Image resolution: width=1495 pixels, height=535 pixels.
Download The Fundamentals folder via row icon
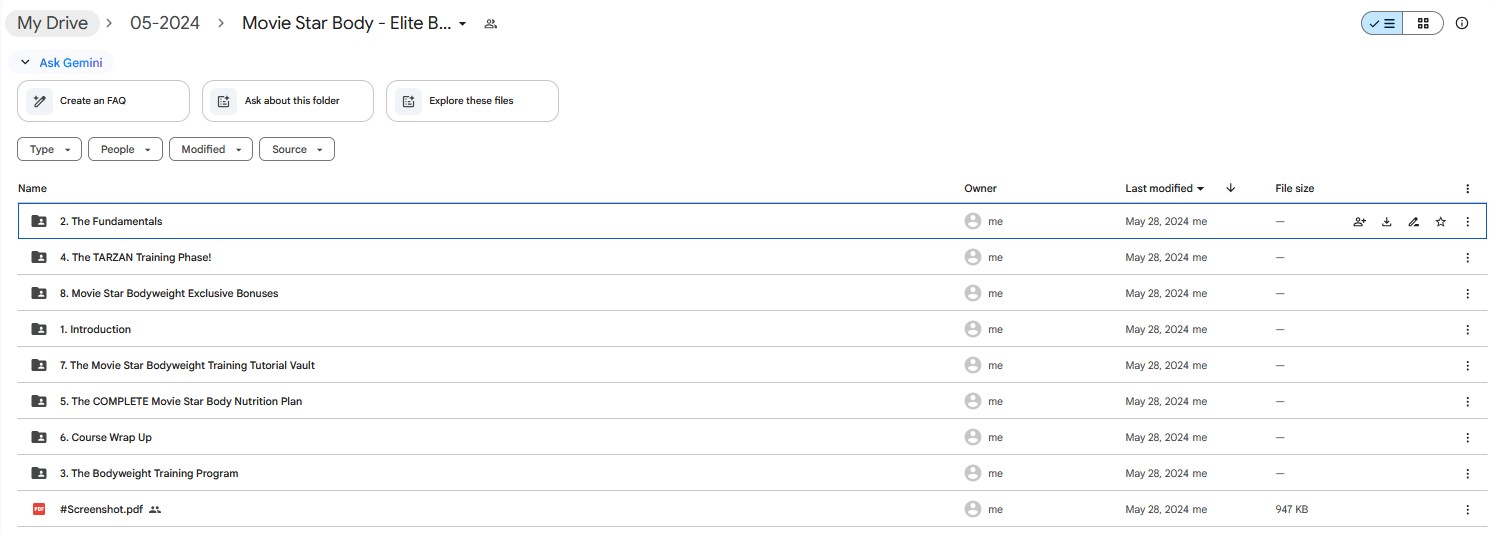click(x=1386, y=222)
